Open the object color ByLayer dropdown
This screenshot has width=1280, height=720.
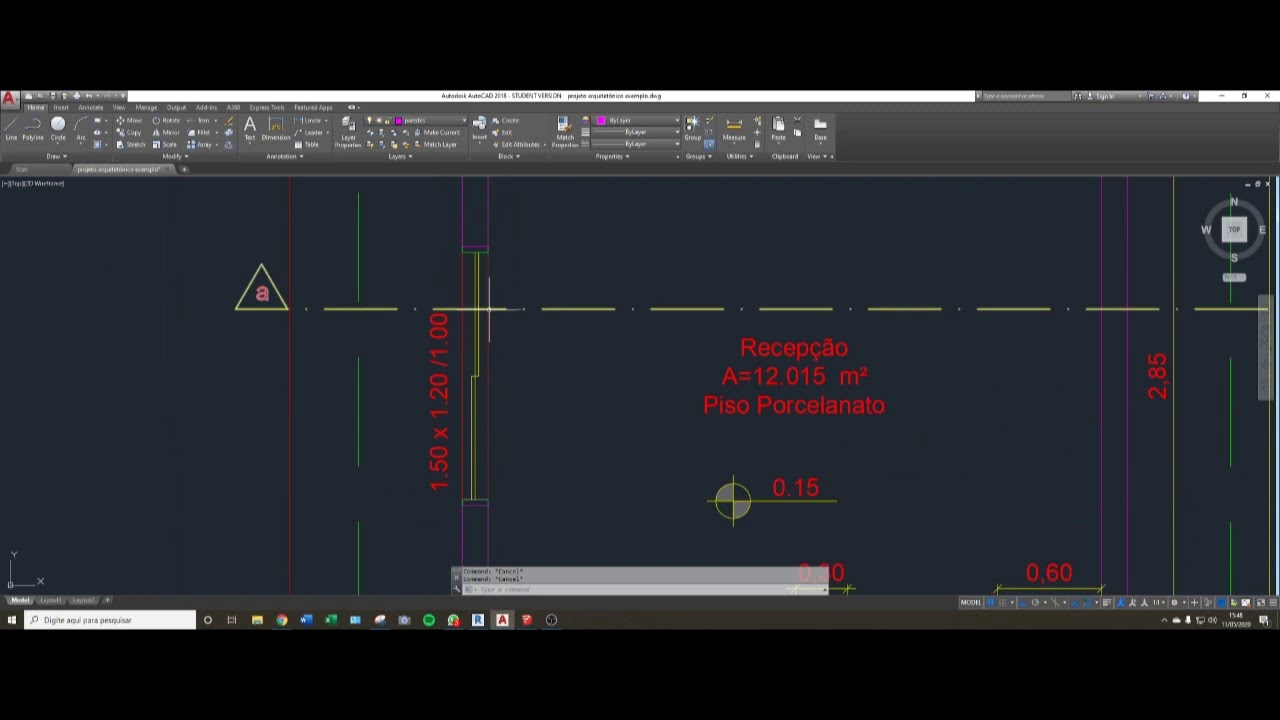(637, 120)
